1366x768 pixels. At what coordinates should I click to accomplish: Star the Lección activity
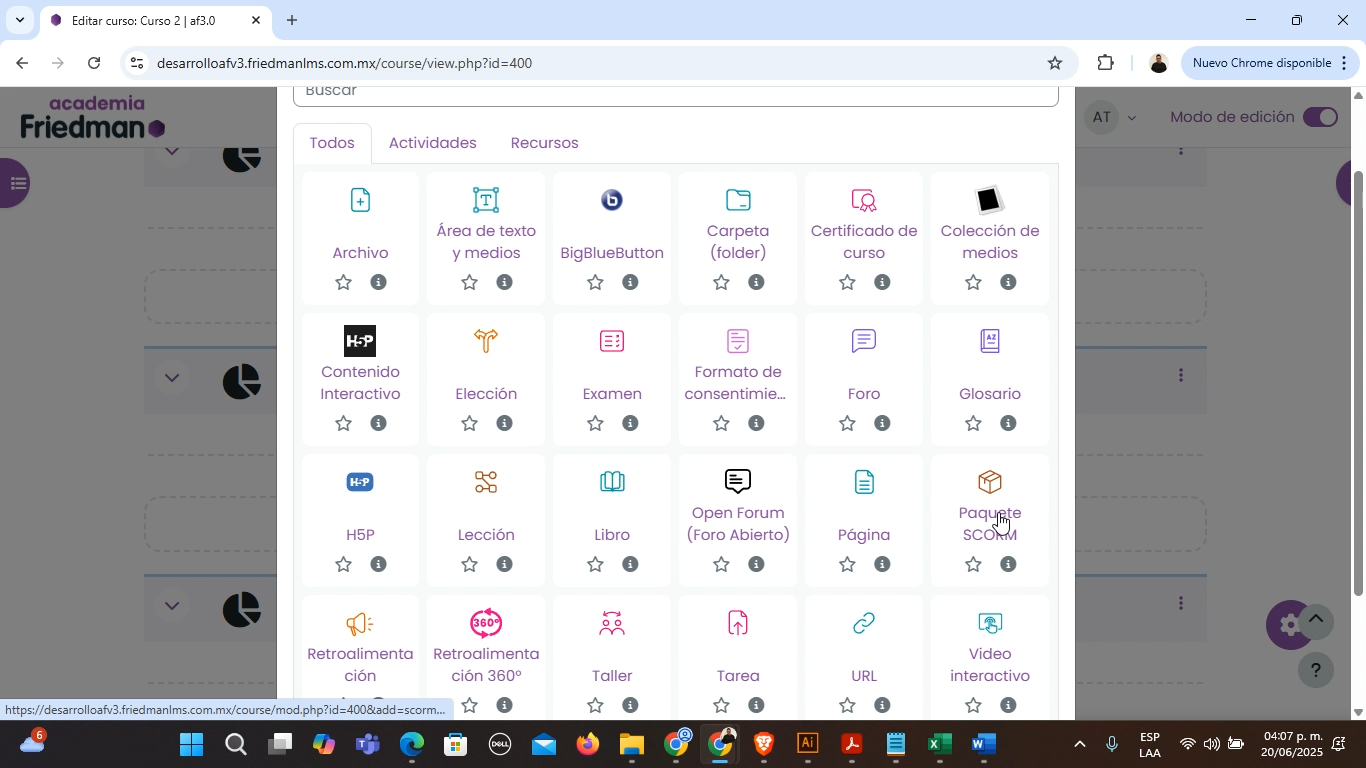click(x=469, y=564)
